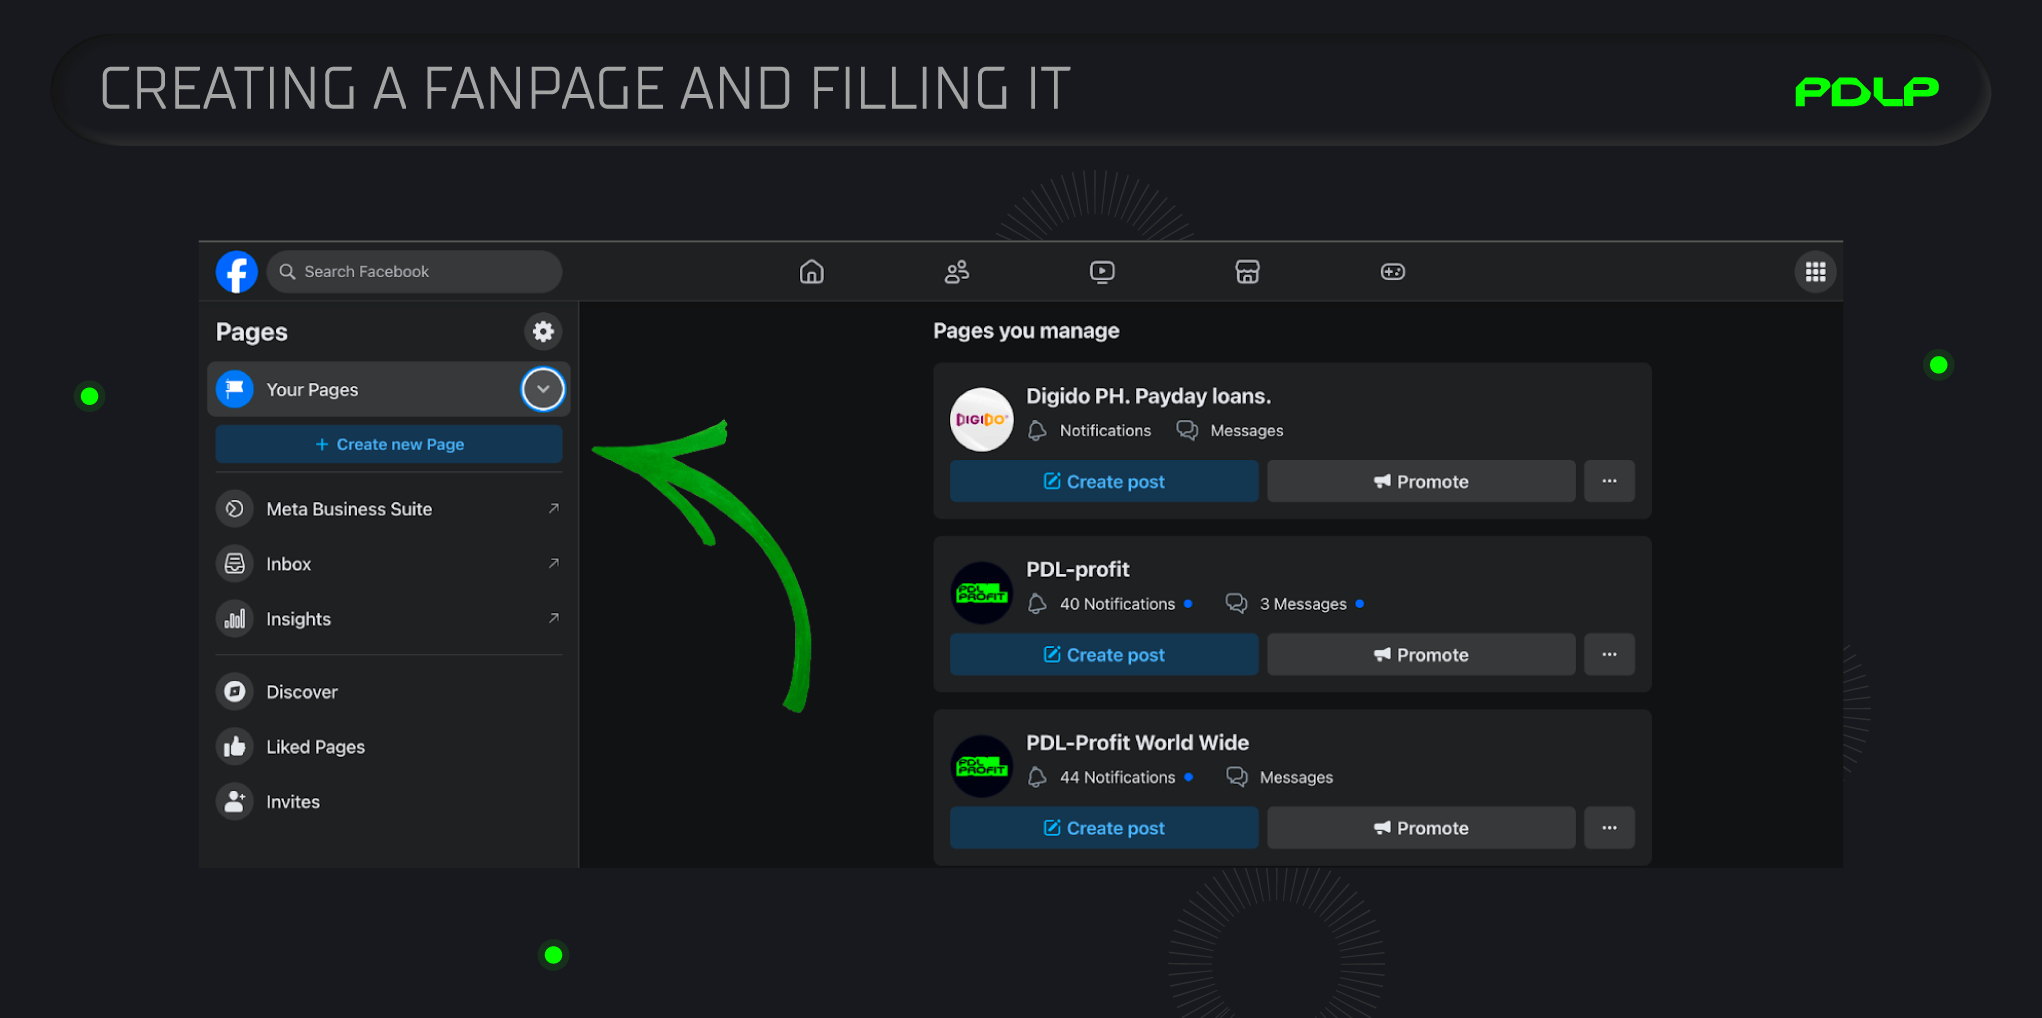The width and height of the screenshot is (2042, 1018).
Task: Open more options for PDL-profit
Action: coord(1609,655)
